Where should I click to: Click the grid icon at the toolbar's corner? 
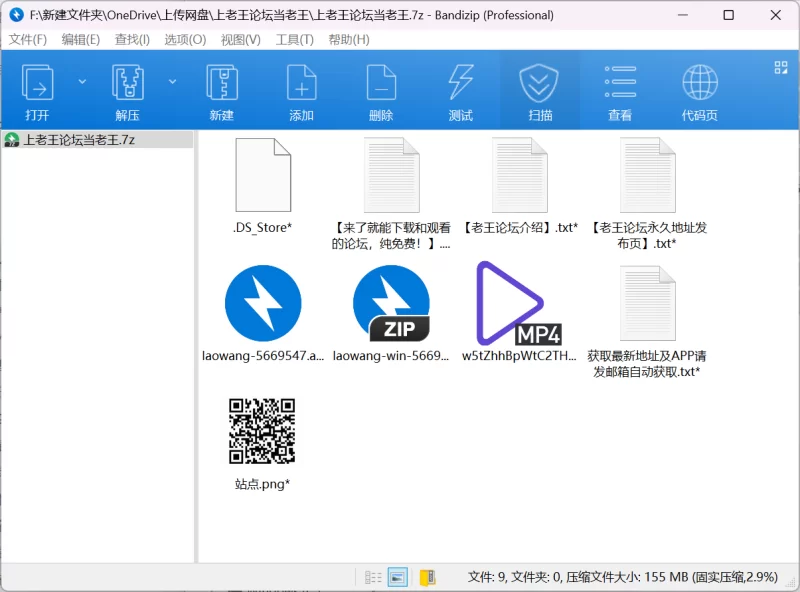point(781,67)
